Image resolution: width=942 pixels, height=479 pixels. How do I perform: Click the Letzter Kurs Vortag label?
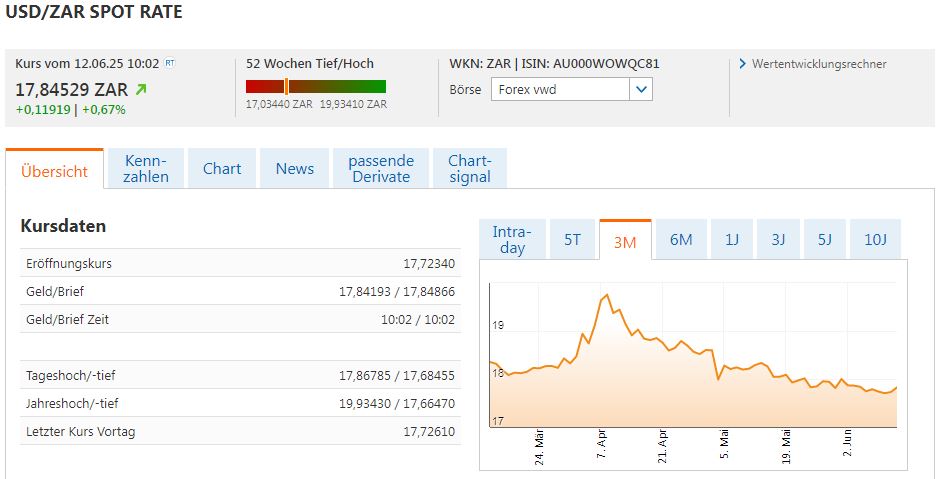tap(81, 432)
